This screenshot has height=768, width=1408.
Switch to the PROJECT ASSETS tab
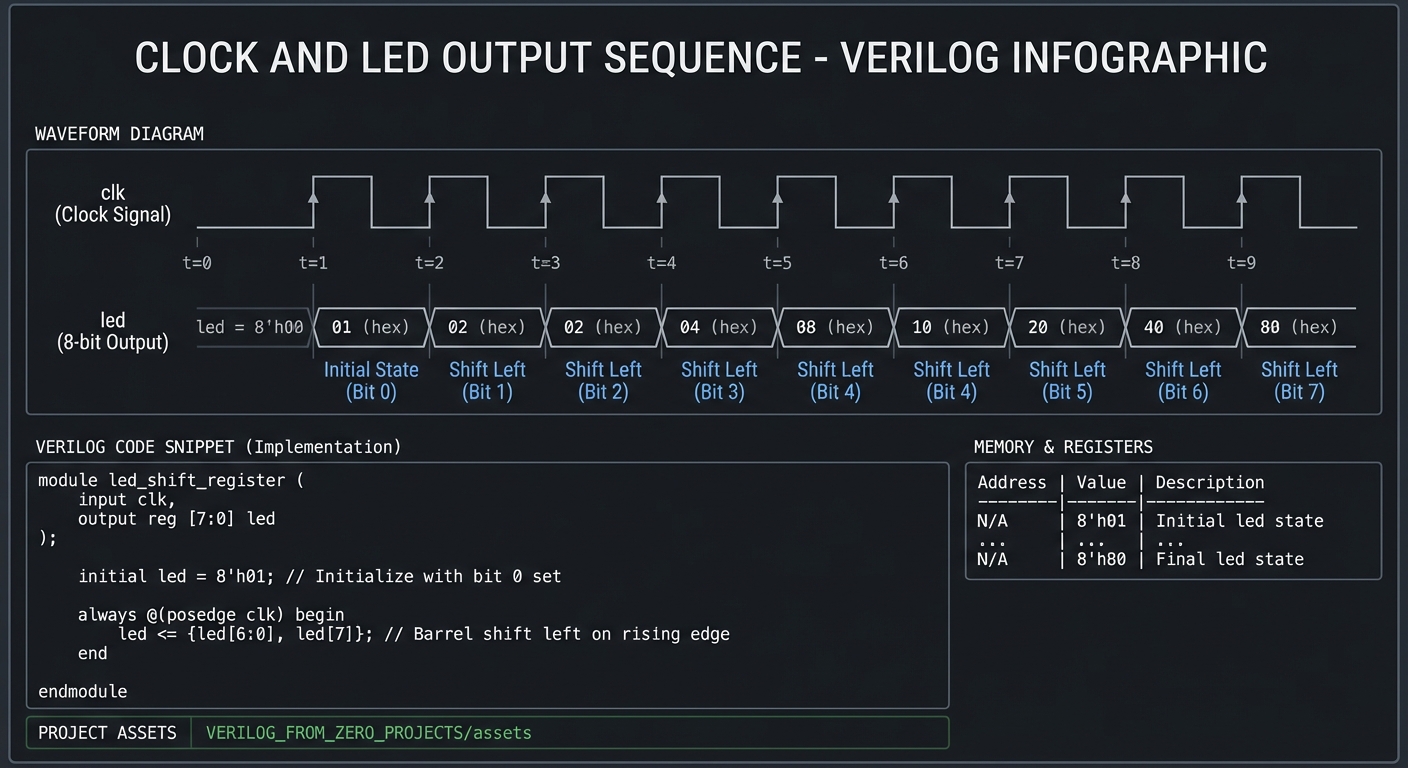pyautogui.click(x=107, y=732)
